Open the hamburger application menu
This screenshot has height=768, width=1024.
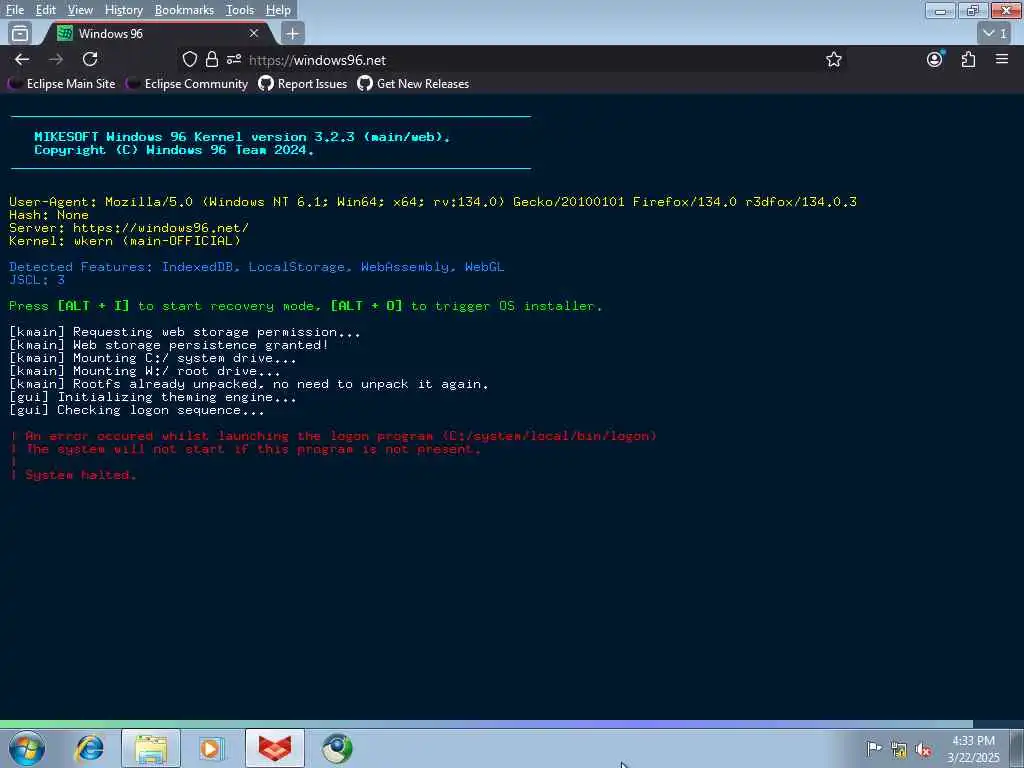pos(1002,59)
